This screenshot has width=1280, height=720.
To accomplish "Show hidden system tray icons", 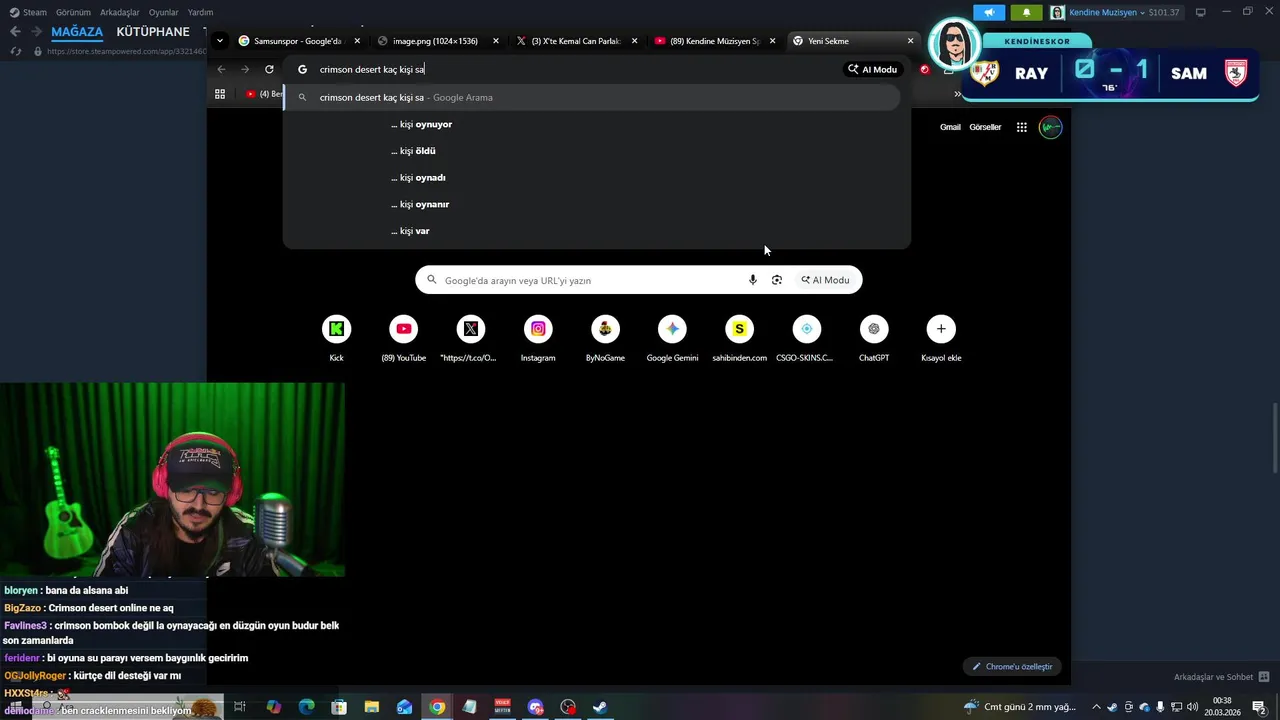I will tap(1096, 707).
